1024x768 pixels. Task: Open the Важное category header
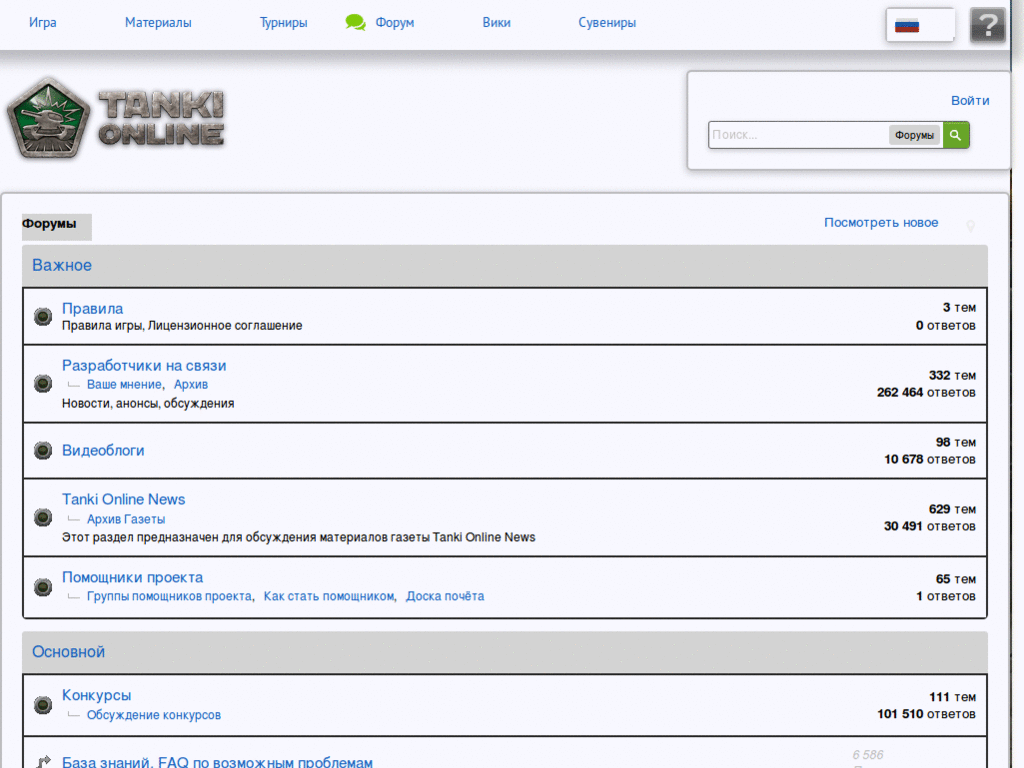click(x=62, y=265)
